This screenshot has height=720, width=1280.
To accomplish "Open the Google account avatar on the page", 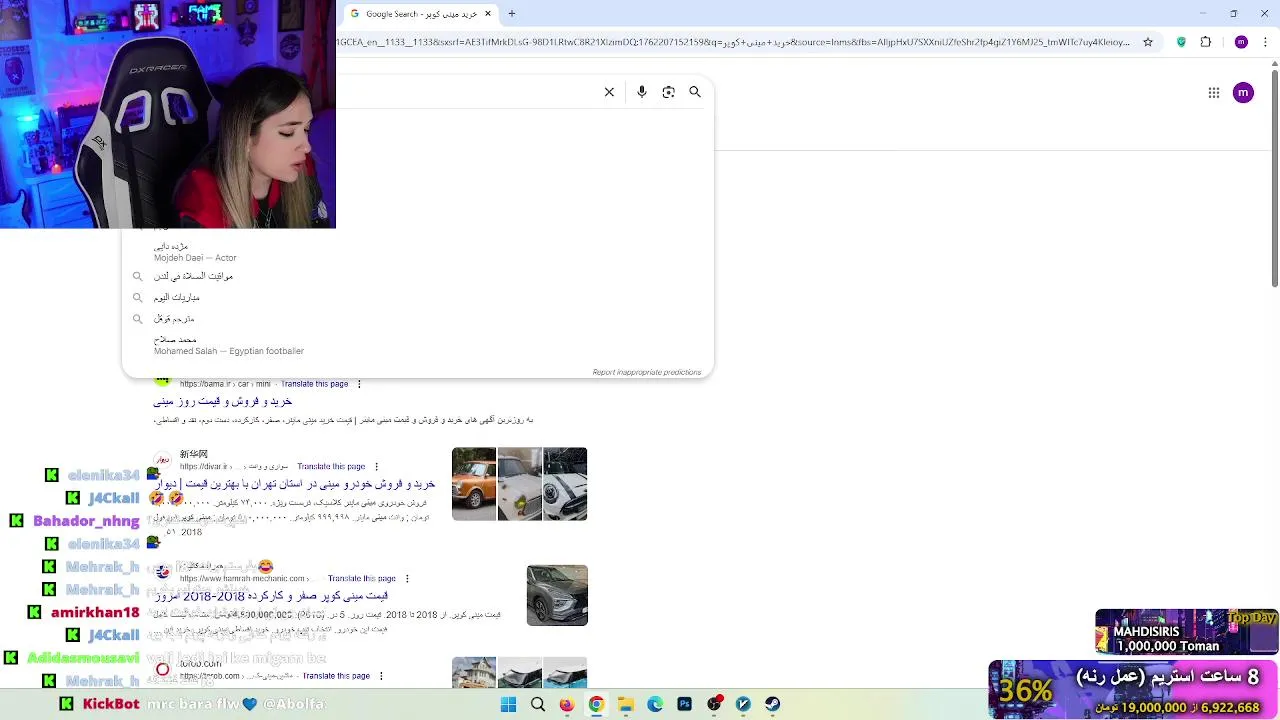I will (x=1243, y=93).
